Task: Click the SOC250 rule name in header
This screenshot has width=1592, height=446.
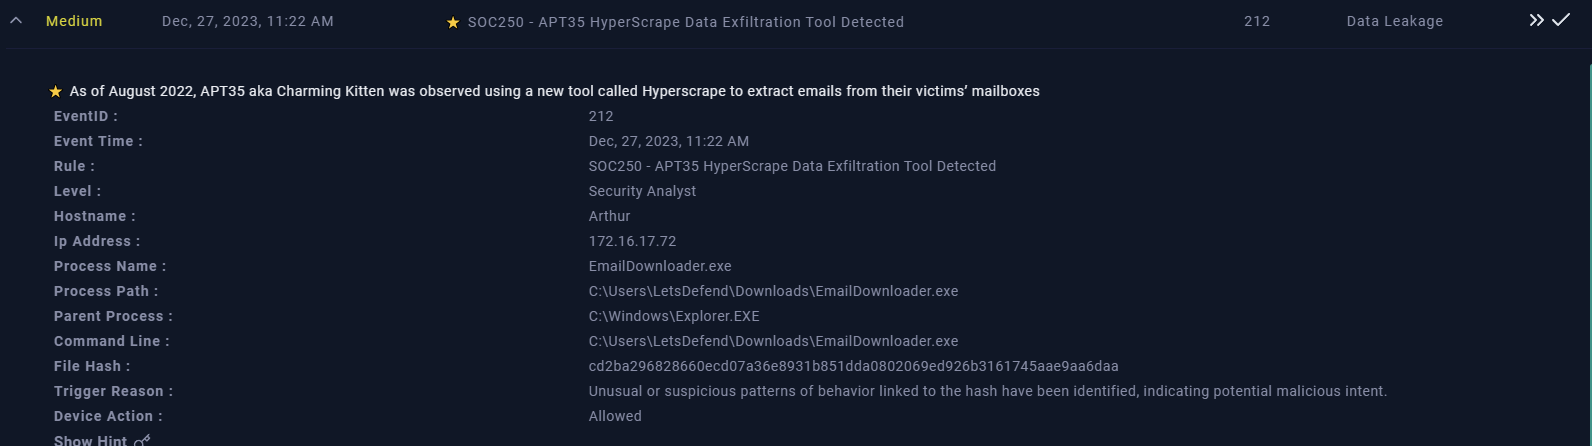Action: pyautogui.click(x=686, y=22)
